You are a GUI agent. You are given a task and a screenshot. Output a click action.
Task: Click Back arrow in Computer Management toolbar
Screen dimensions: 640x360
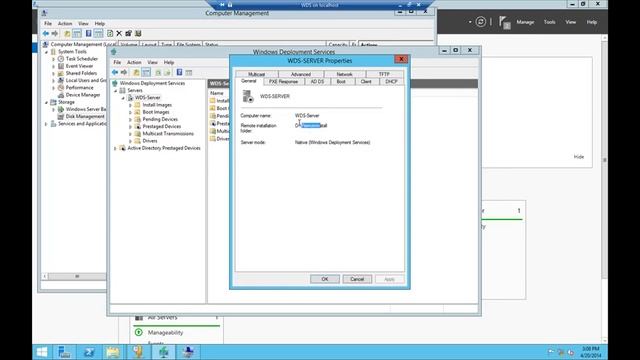pos(46,33)
